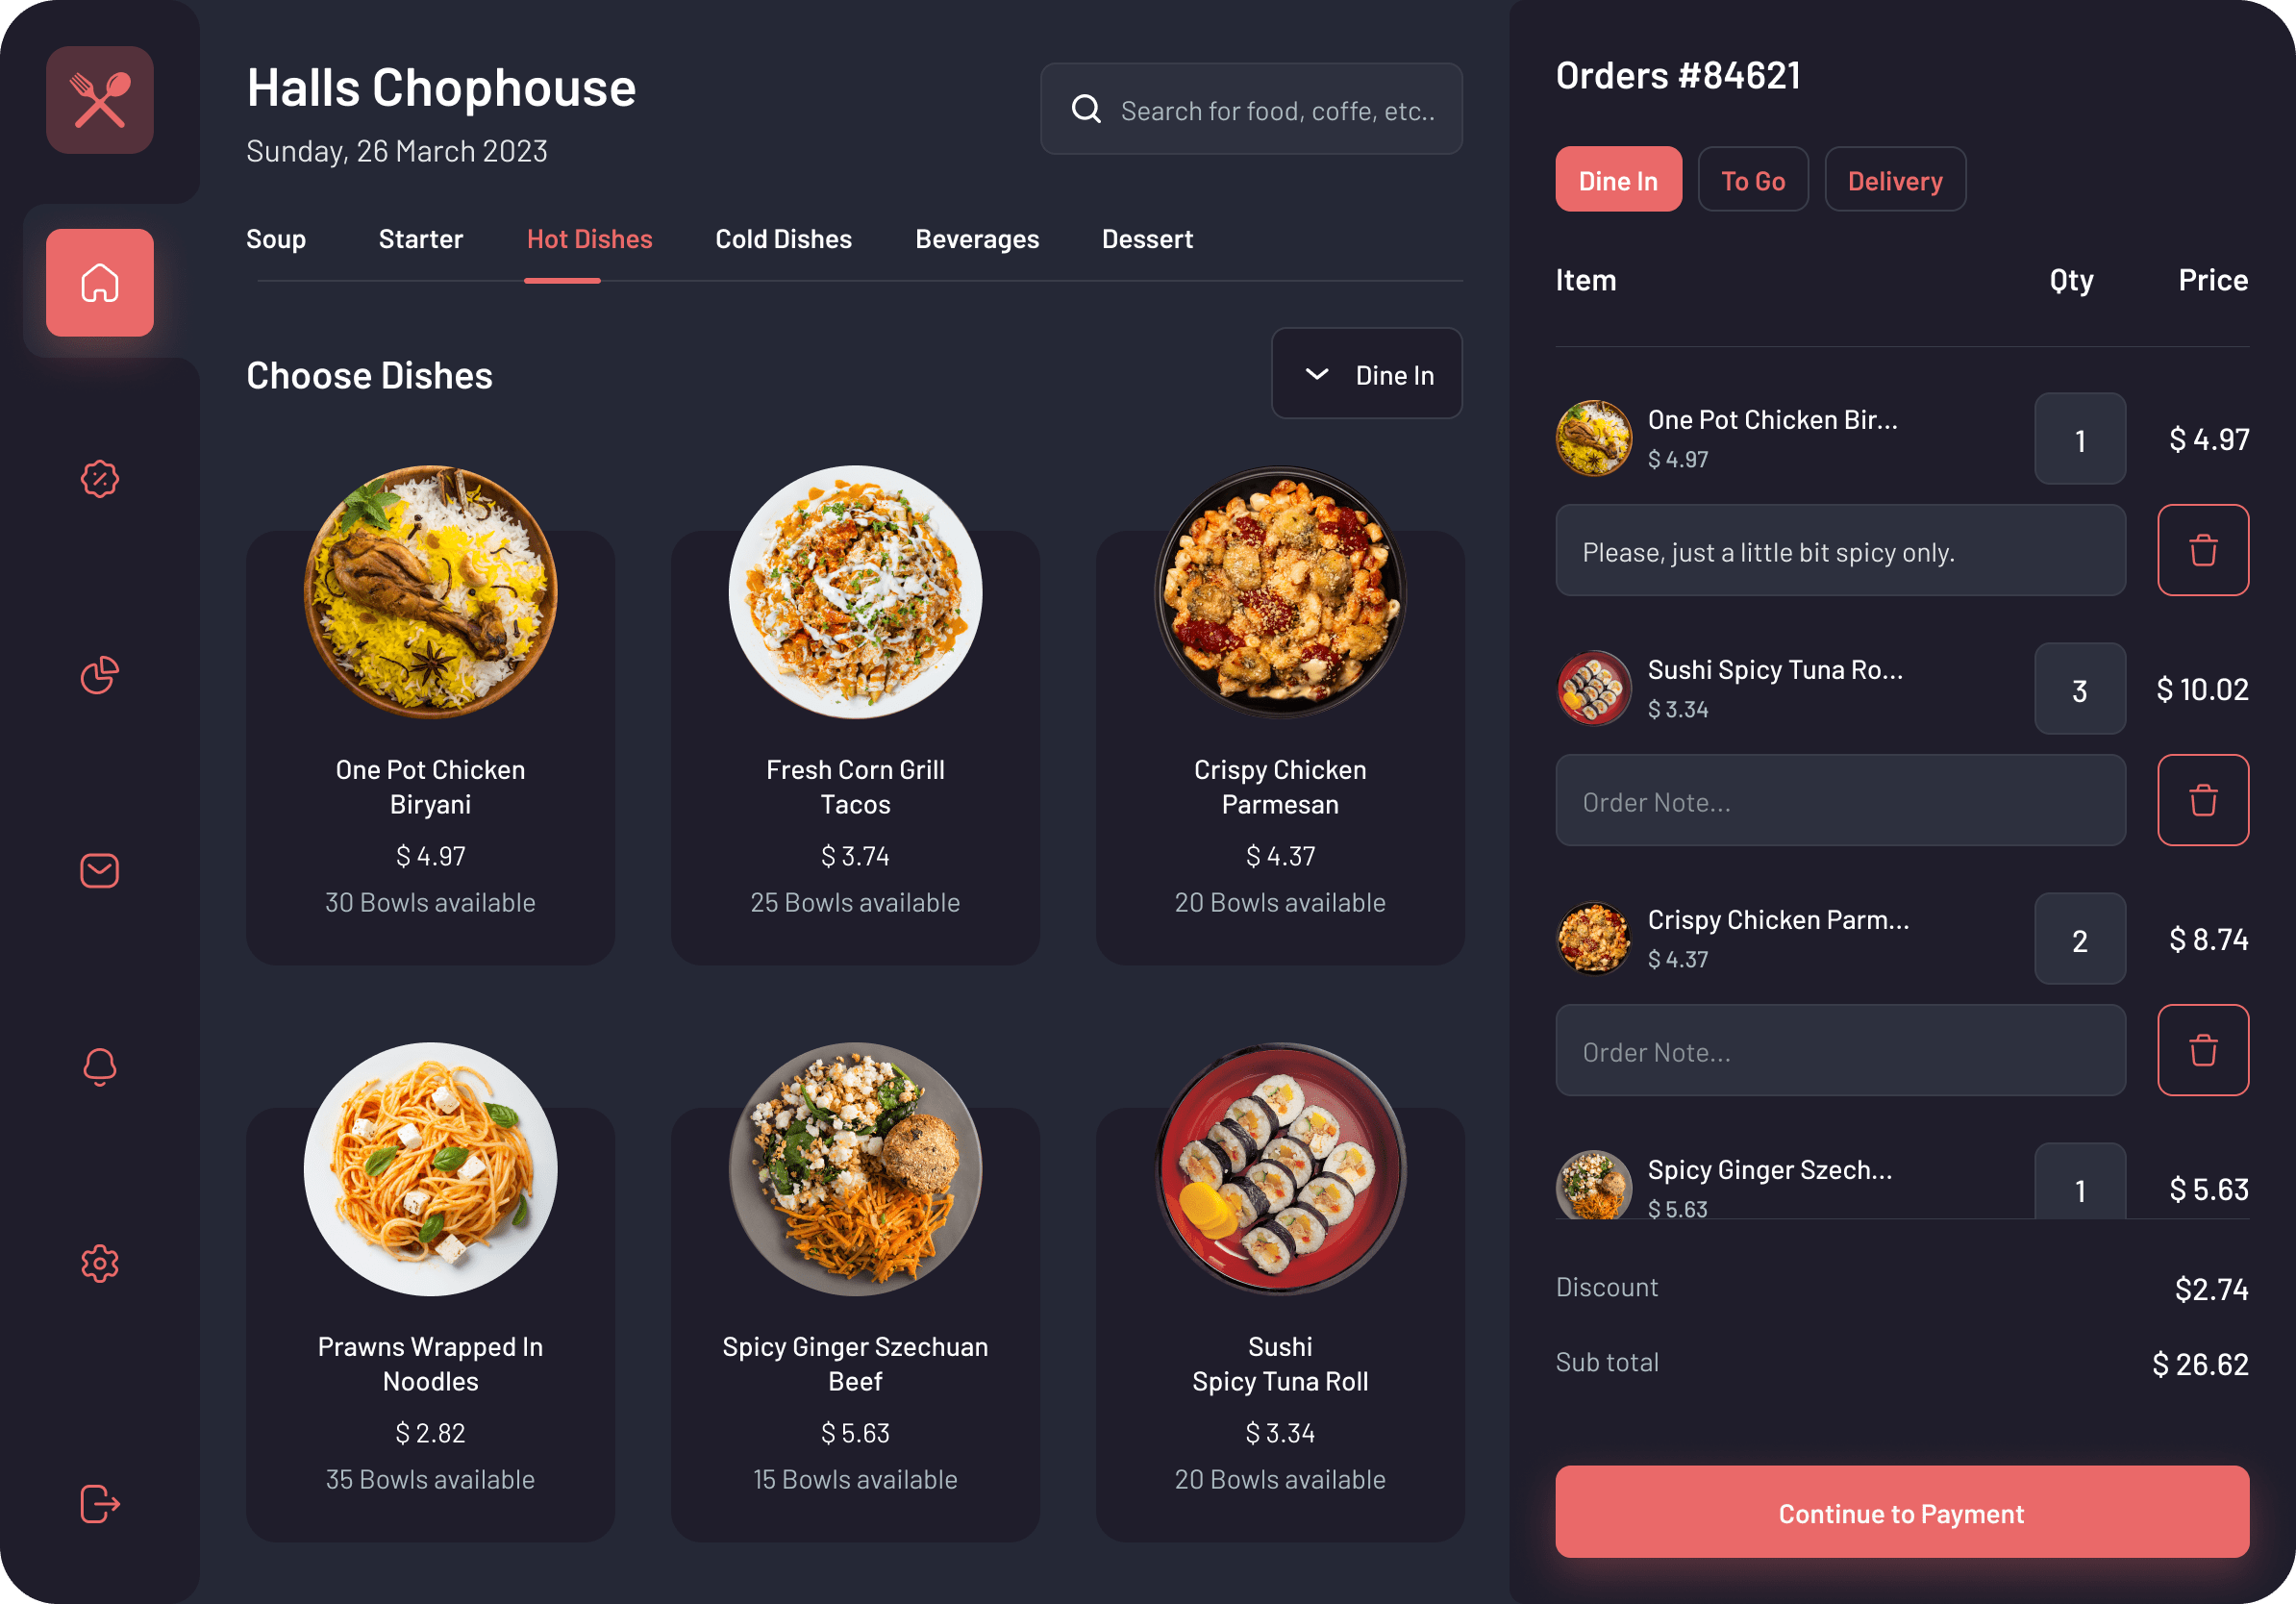
Task: Delete the Sushi Spicy Tuna Roll order
Action: pyautogui.click(x=2202, y=801)
